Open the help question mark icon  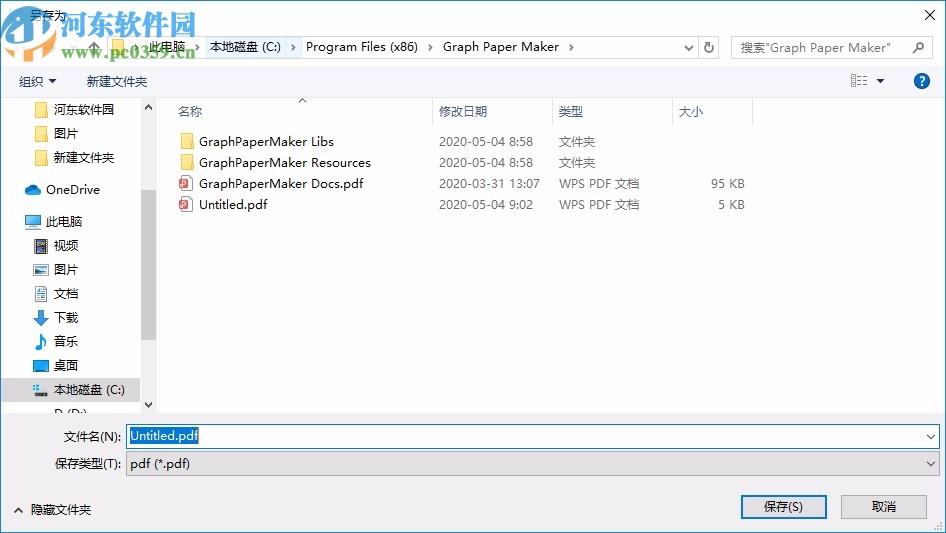tap(921, 81)
